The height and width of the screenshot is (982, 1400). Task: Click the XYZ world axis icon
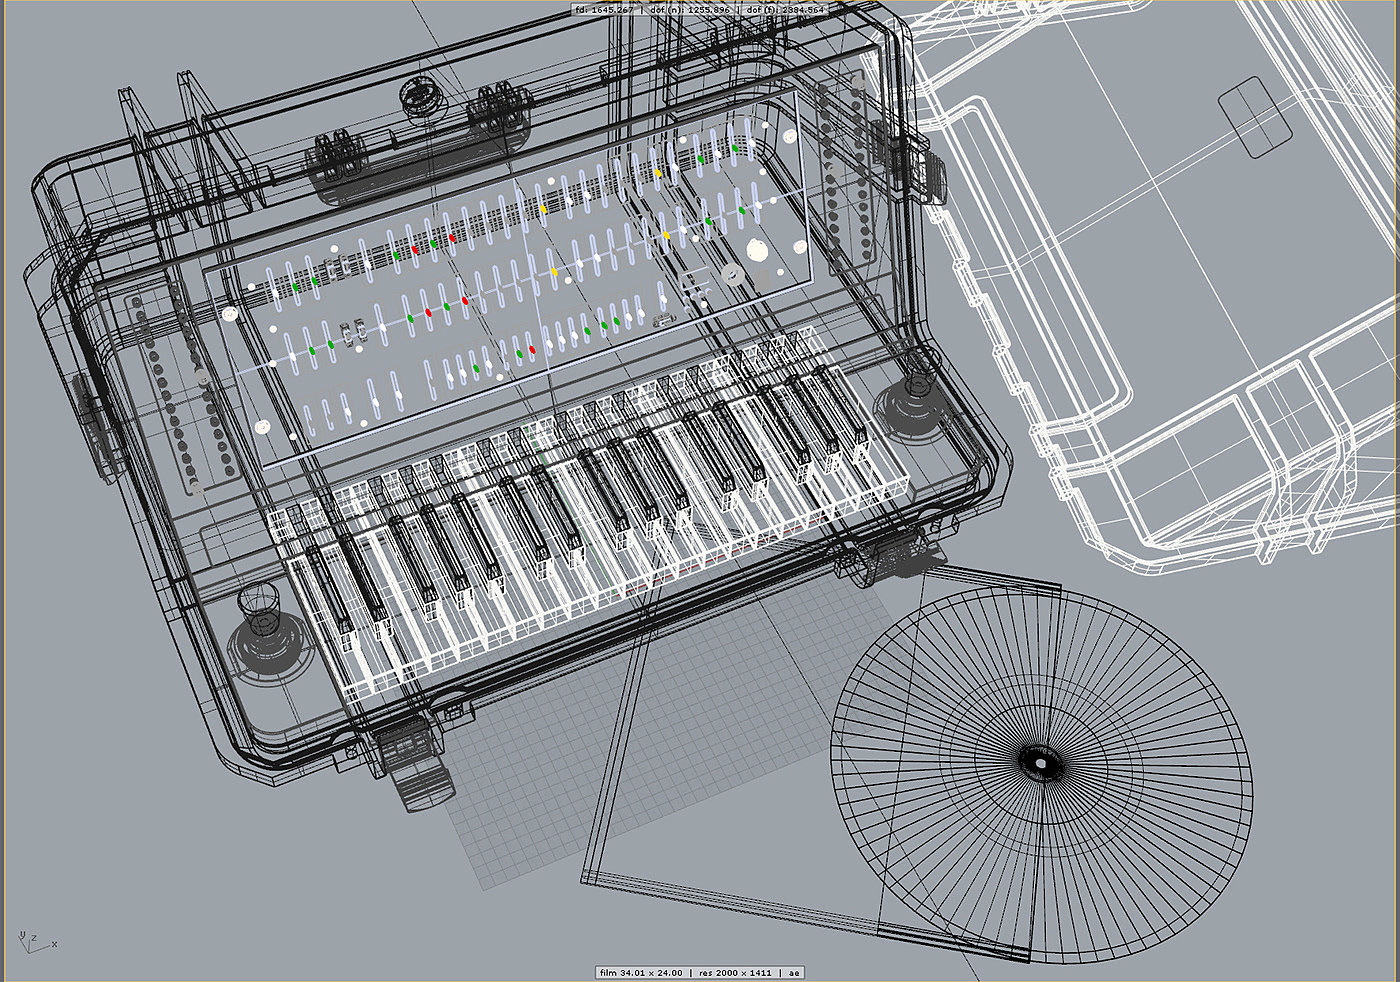click(x=37, y=941)
